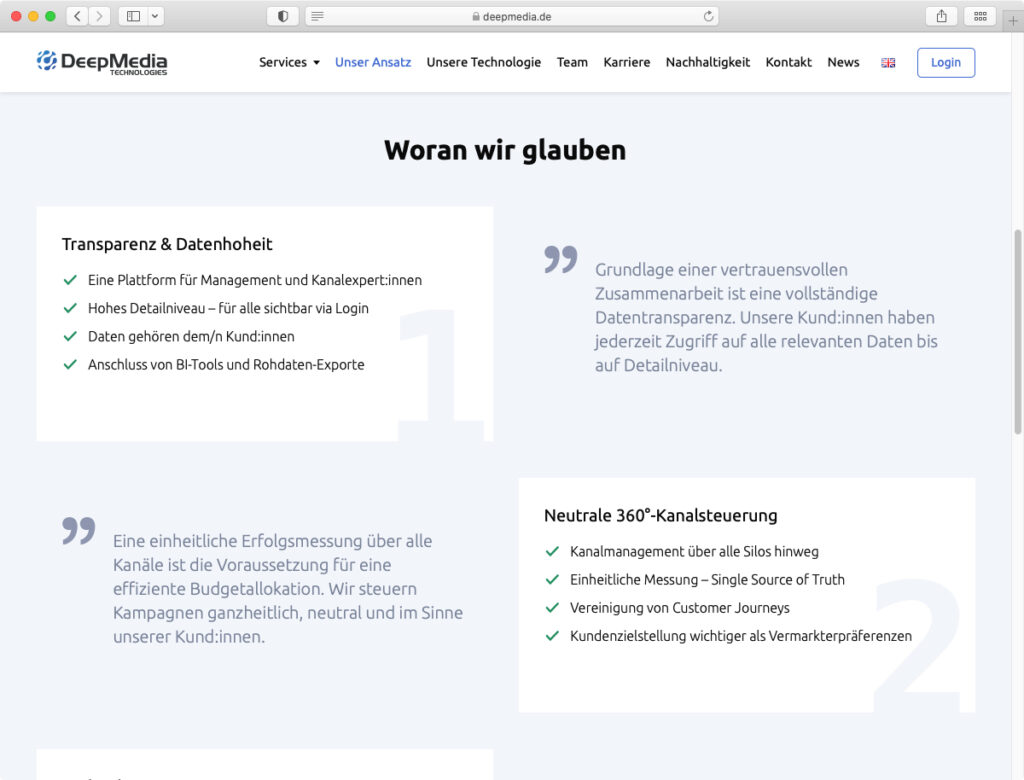The height and width of the screenshot is (780, 1024).
Task: Click the DeepMedia Technologies logo
Action: coord(102,63)
